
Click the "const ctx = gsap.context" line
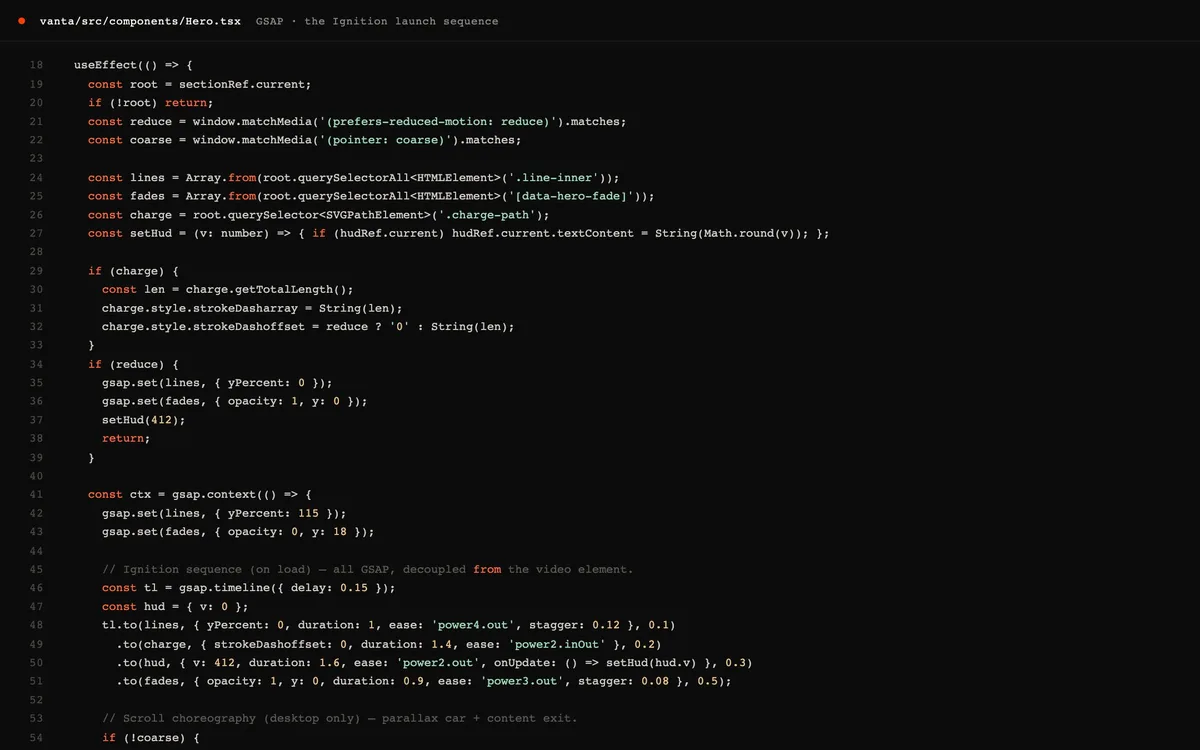[x=200, y=494]
